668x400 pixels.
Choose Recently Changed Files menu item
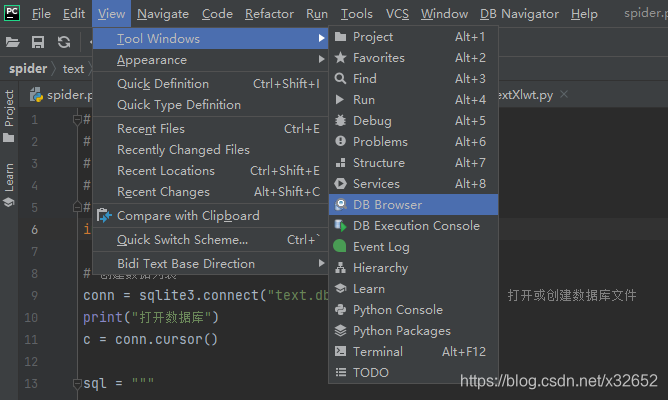(210, 150)
